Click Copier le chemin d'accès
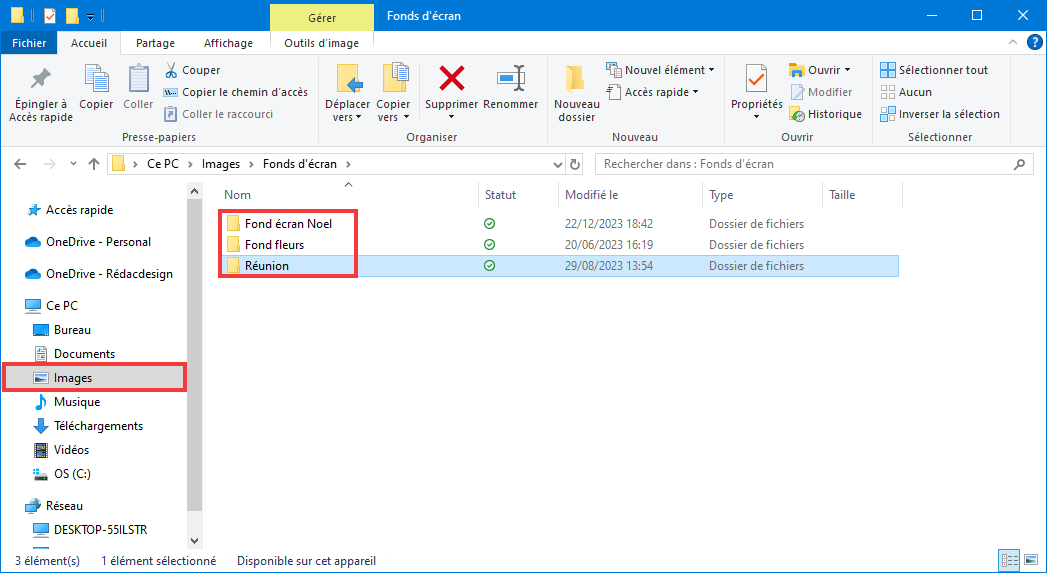Viewport: 1047px width, 573px height. [x=236, y=92]
